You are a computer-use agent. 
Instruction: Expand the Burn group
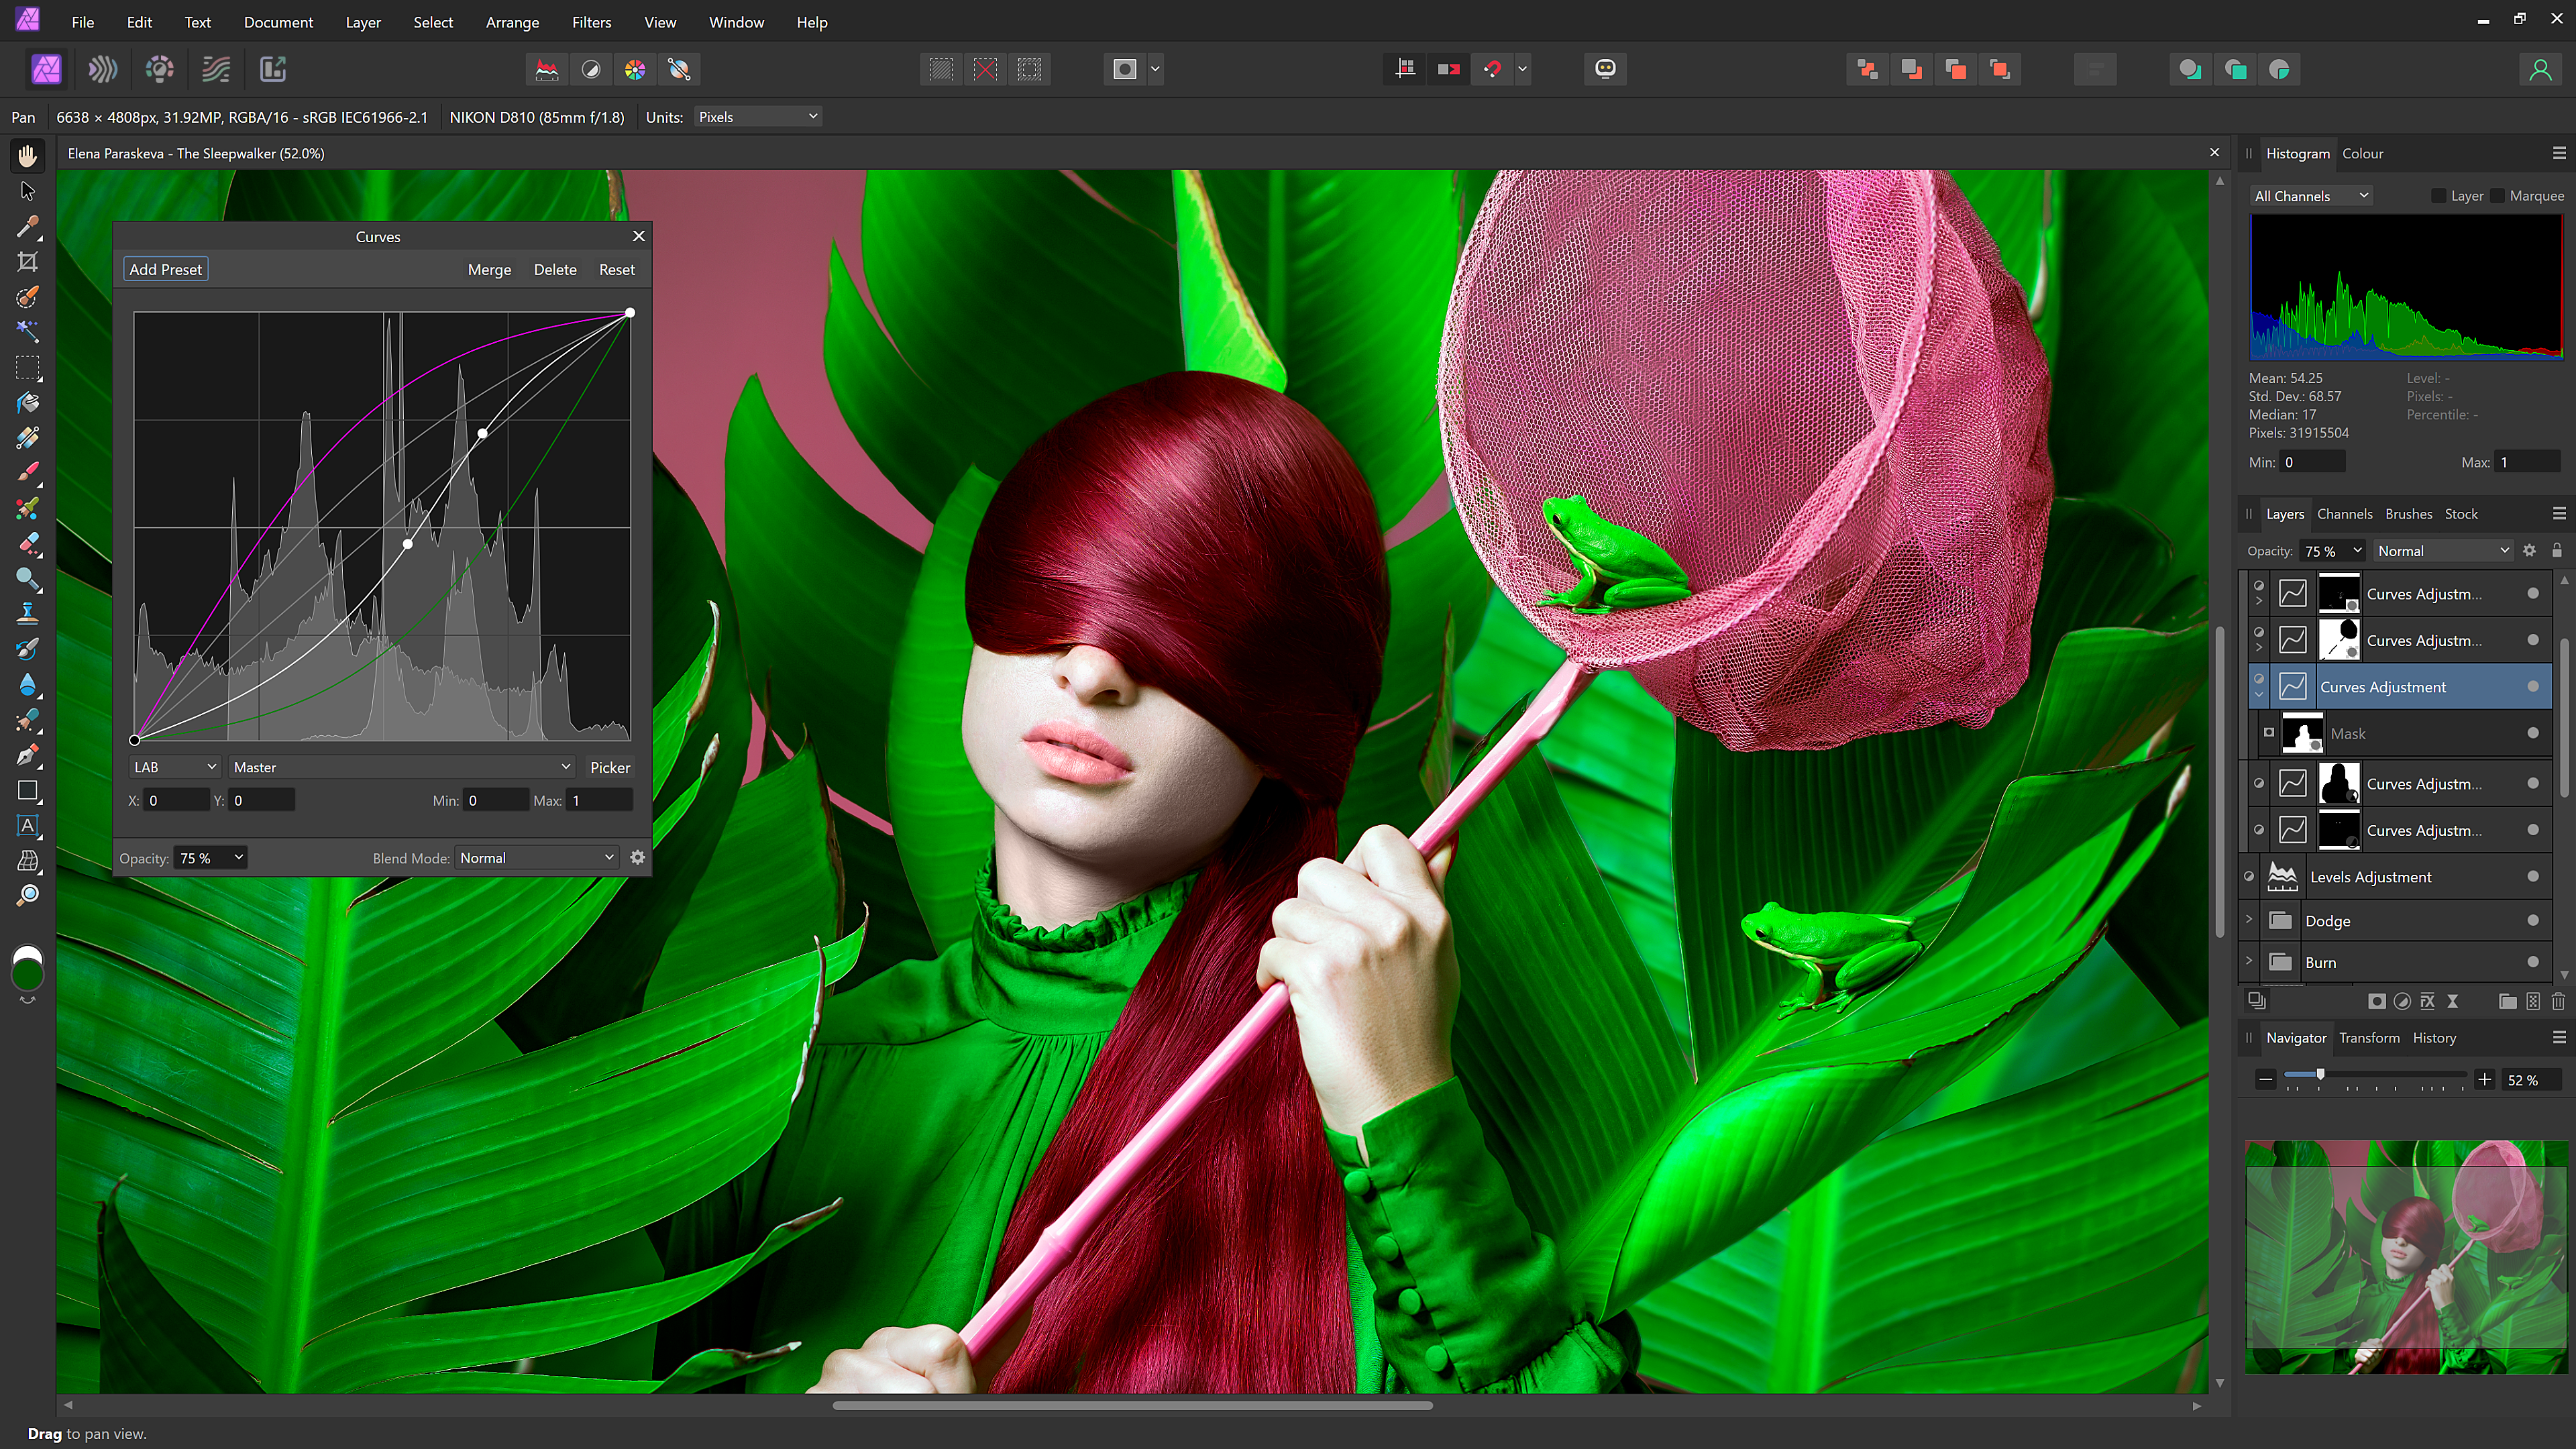click(x=2249, y=961)
